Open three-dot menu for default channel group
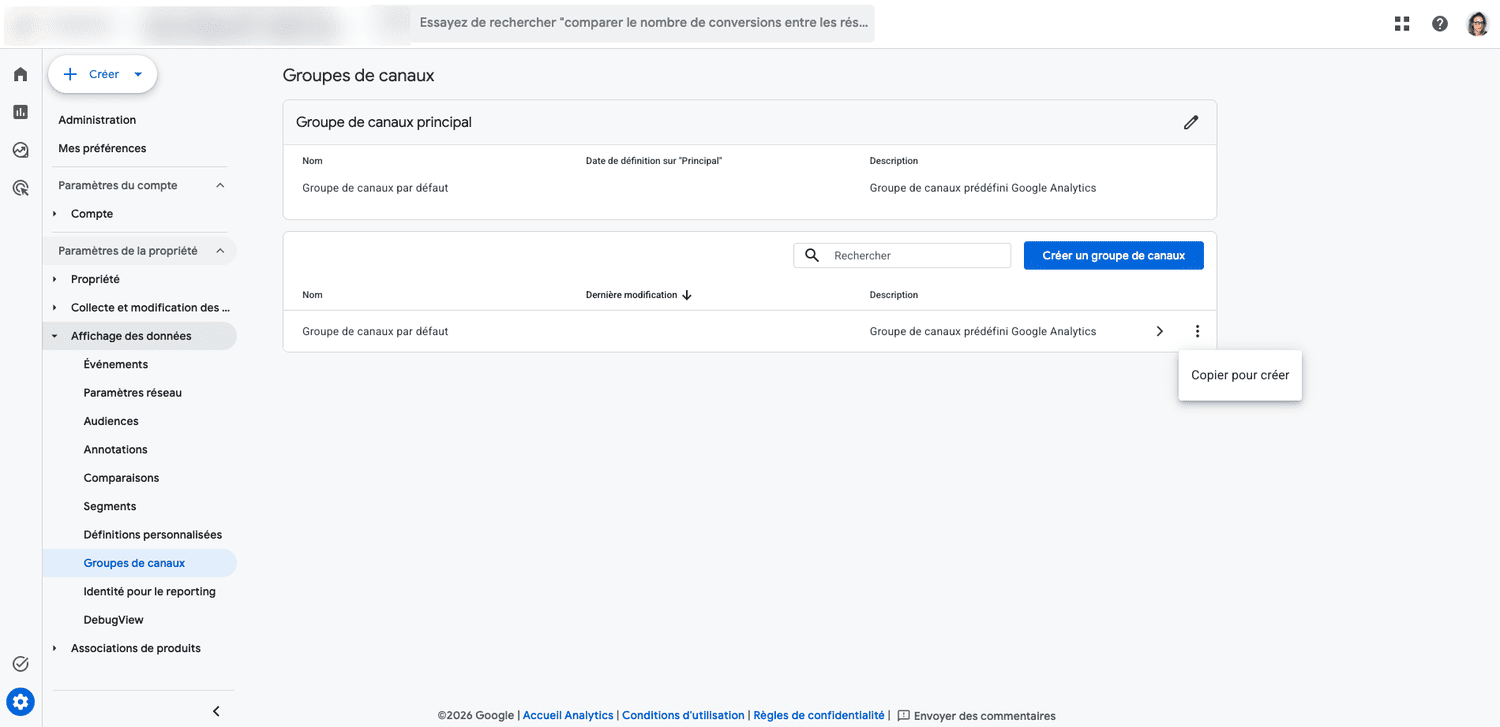The width and height of the screenshot is (1500, 727). coord(1197,331)
